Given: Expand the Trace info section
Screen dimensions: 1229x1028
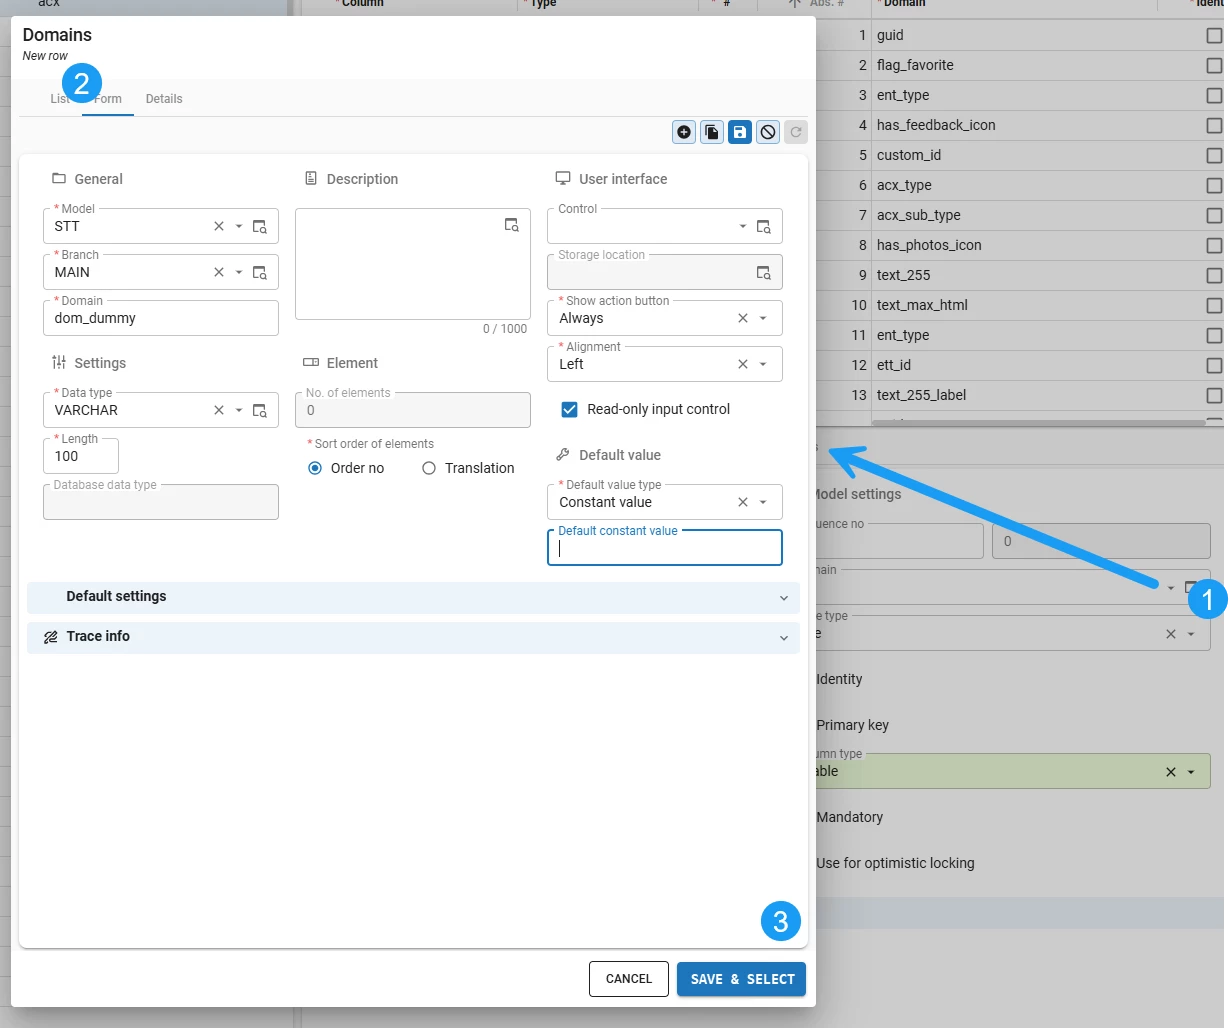Looking at the screenshot, I should click(413, 638).
